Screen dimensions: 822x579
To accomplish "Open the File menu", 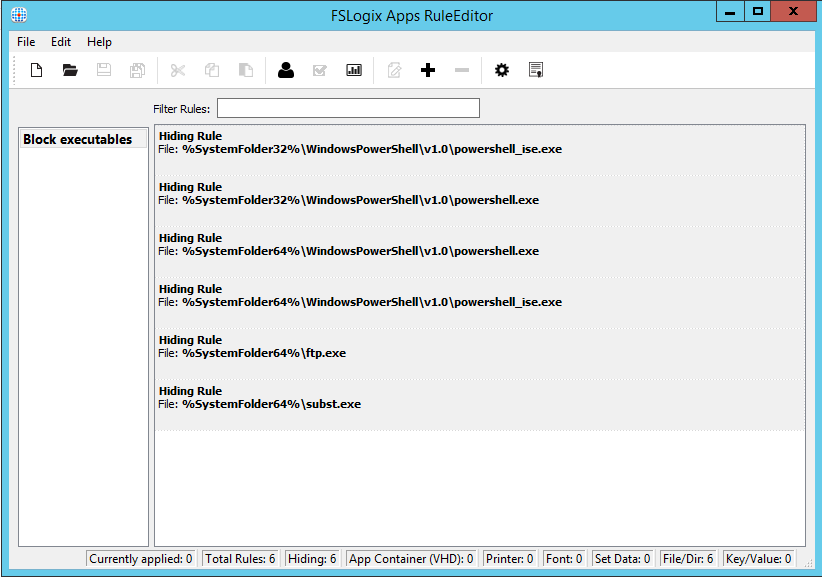I will (26, 42).
